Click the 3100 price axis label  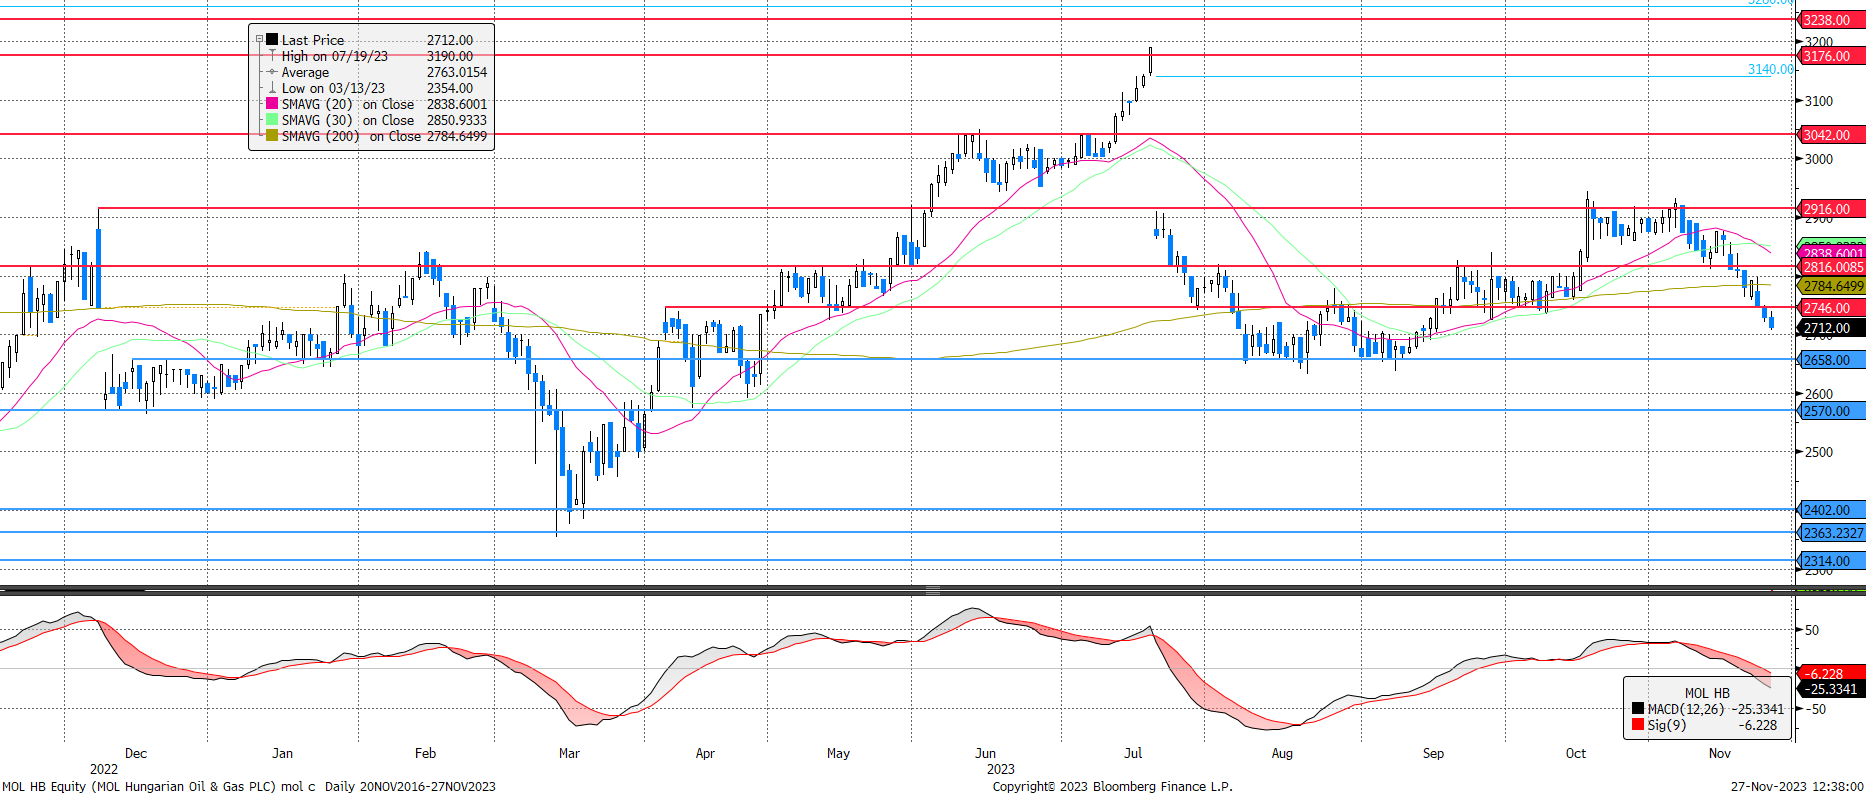(x=1819, y=101)
